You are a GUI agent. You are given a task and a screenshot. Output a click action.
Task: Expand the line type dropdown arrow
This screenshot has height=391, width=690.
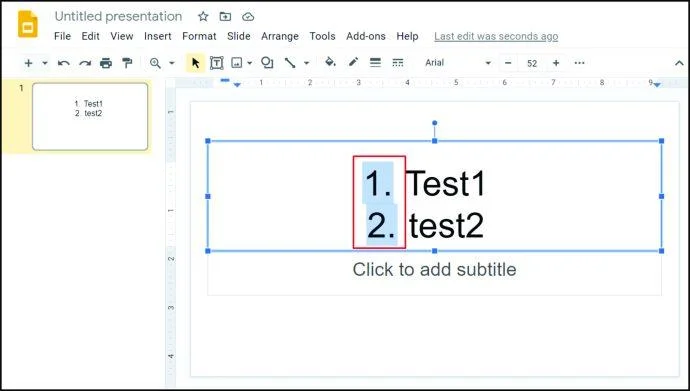(307, 63)
